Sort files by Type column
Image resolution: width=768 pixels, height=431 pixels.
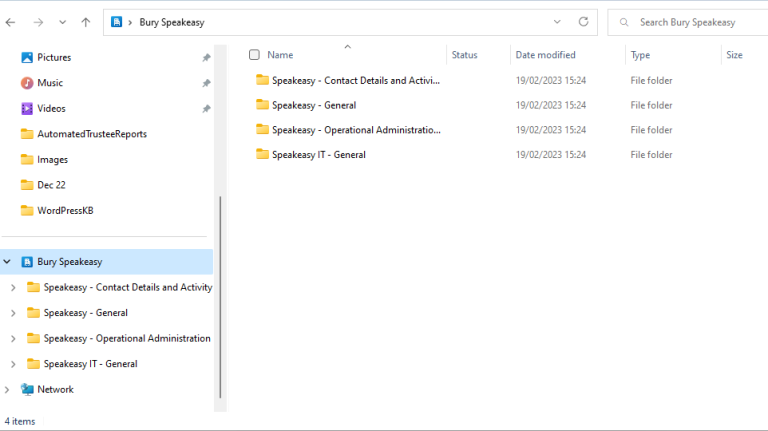tap(640, 55)
